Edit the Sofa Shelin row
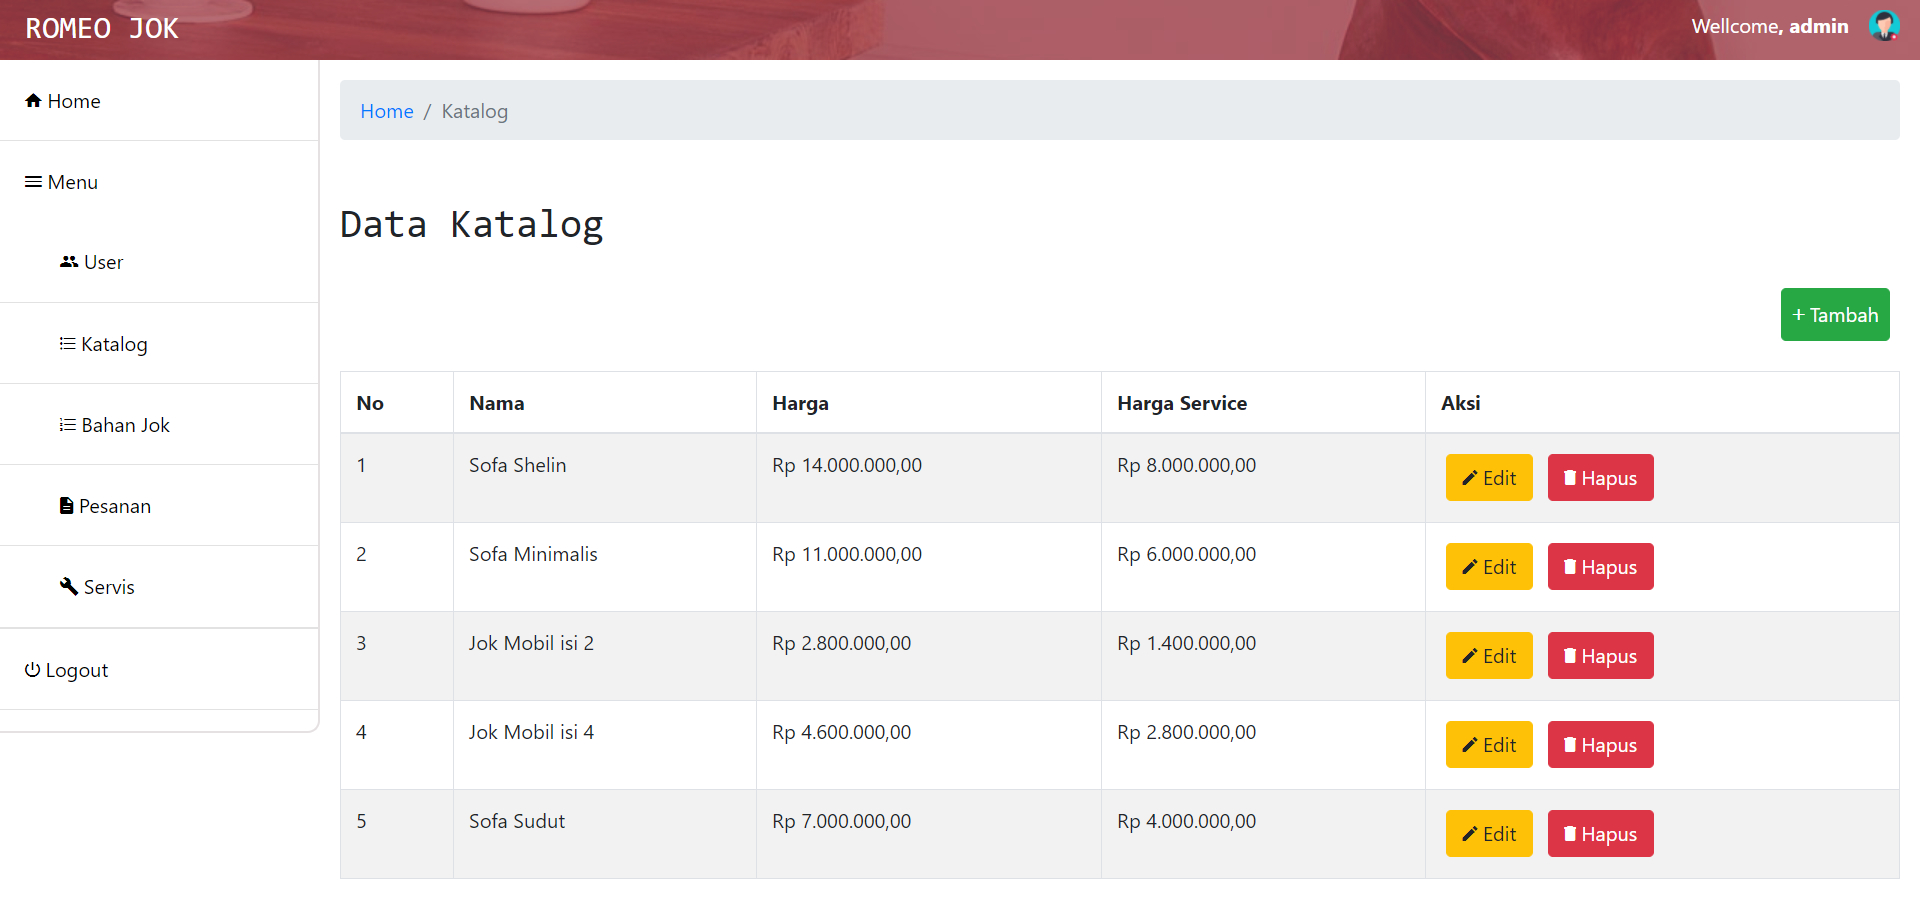Screen dimensions: 1920x918 coord(1488,478)
